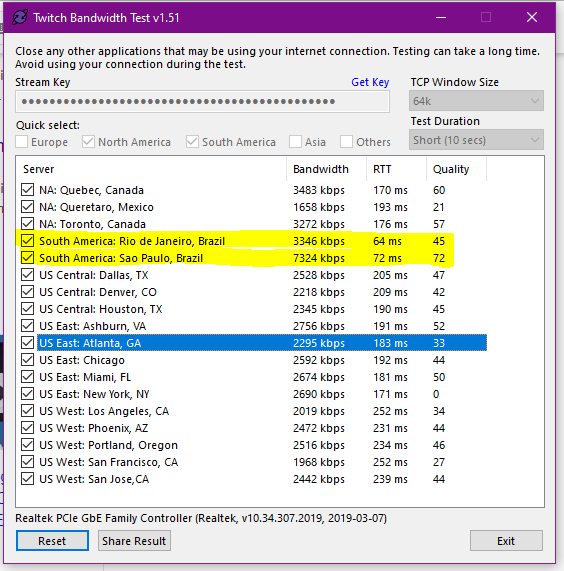Uncheck the US West: San Francisco, CA checkbox
564x571 pixels.
tap(27, 462)
